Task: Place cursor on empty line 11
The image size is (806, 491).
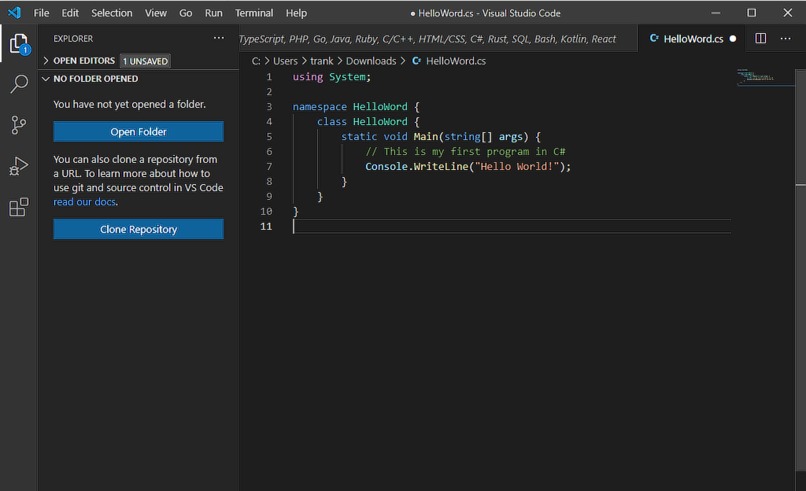Action: (511, 226)
